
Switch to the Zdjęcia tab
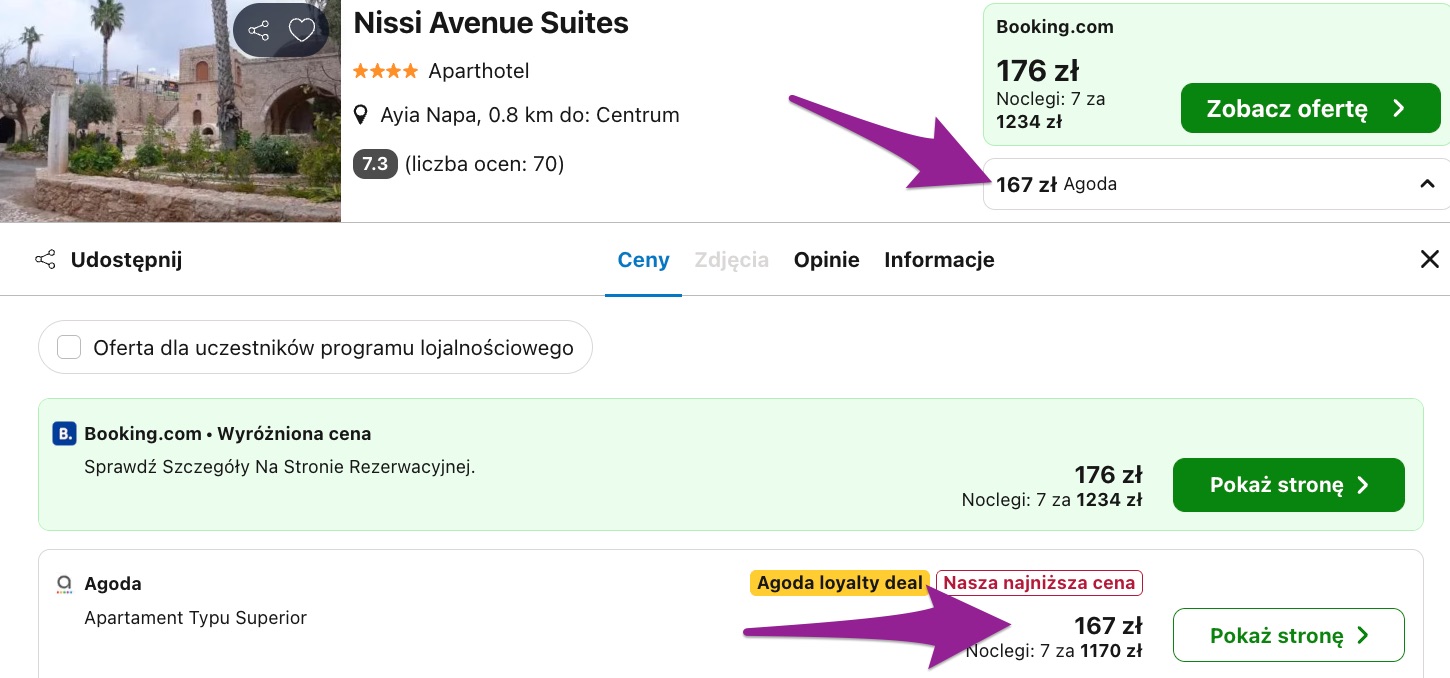732,260
